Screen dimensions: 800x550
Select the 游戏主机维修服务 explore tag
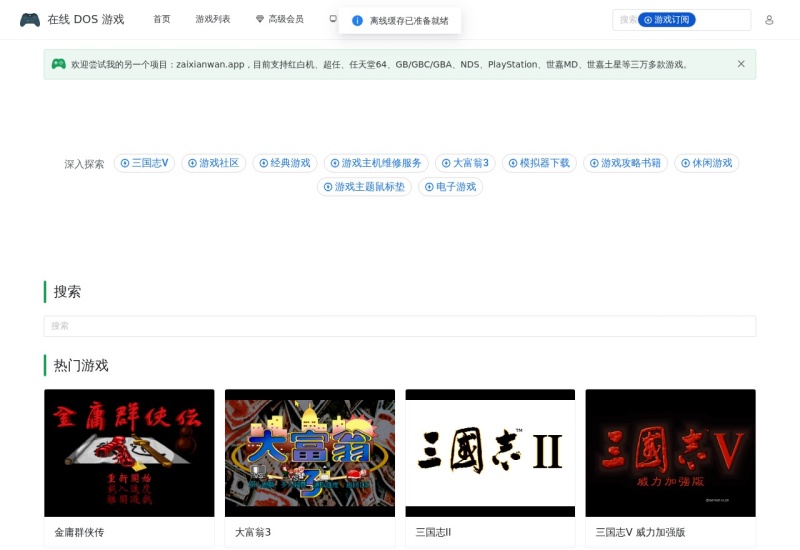pos(376,163)
